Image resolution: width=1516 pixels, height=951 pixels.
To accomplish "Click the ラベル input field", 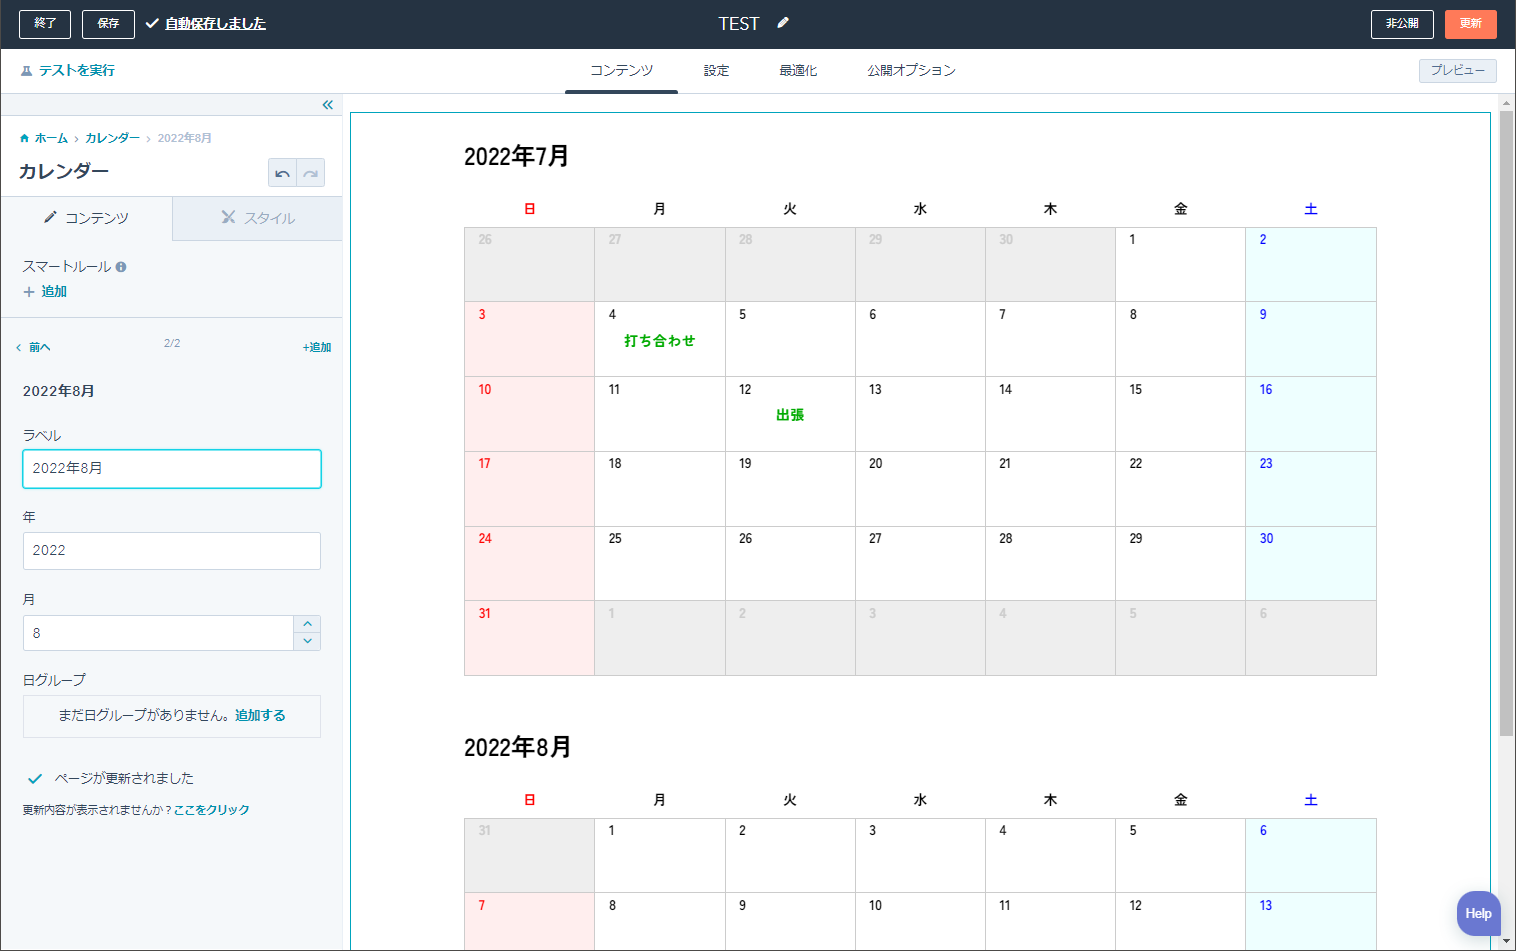I will 172,469.
